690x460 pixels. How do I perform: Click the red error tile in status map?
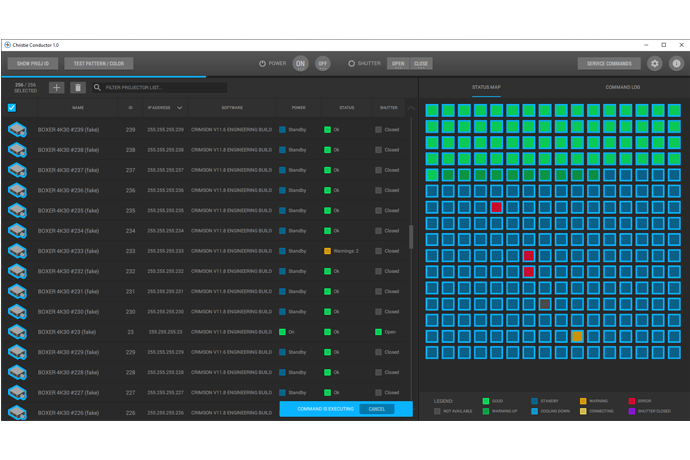(x=496, y=207)
